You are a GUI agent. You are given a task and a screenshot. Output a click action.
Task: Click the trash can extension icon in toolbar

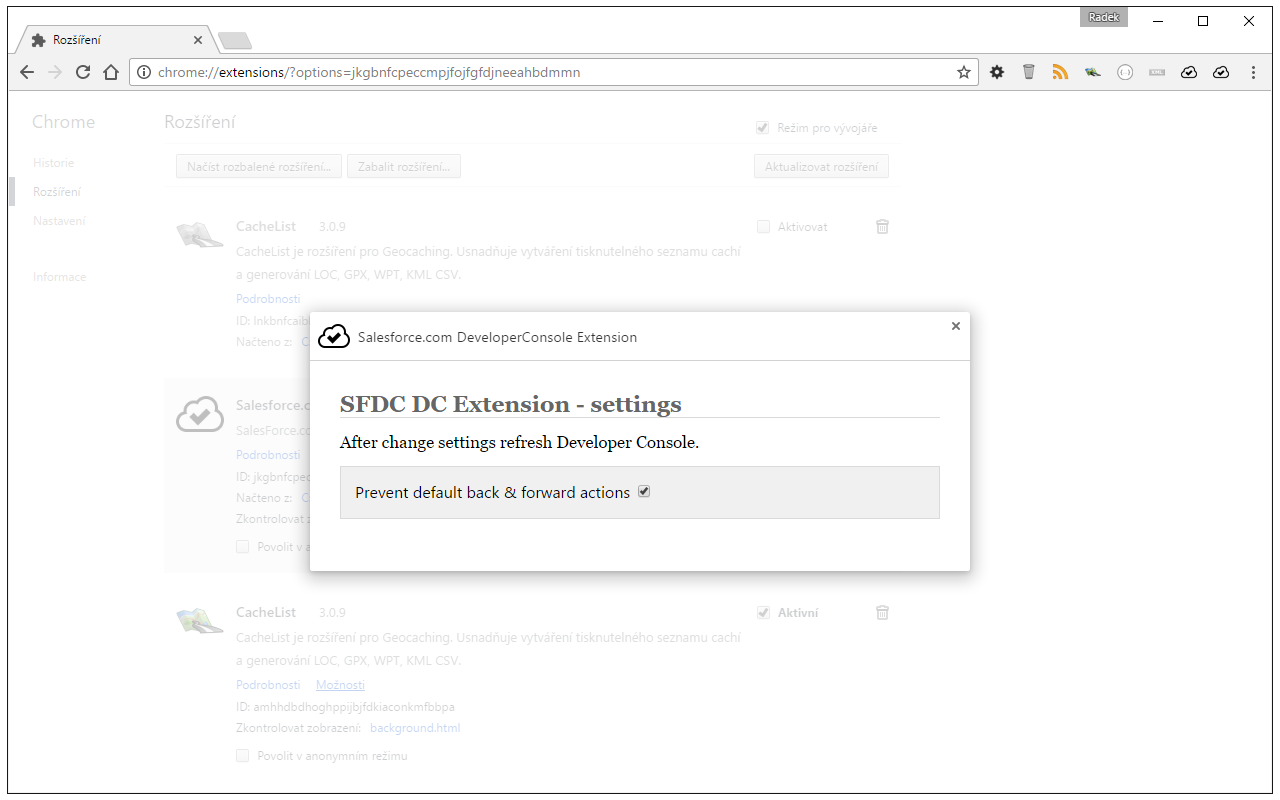click(x=1029, y=72)
